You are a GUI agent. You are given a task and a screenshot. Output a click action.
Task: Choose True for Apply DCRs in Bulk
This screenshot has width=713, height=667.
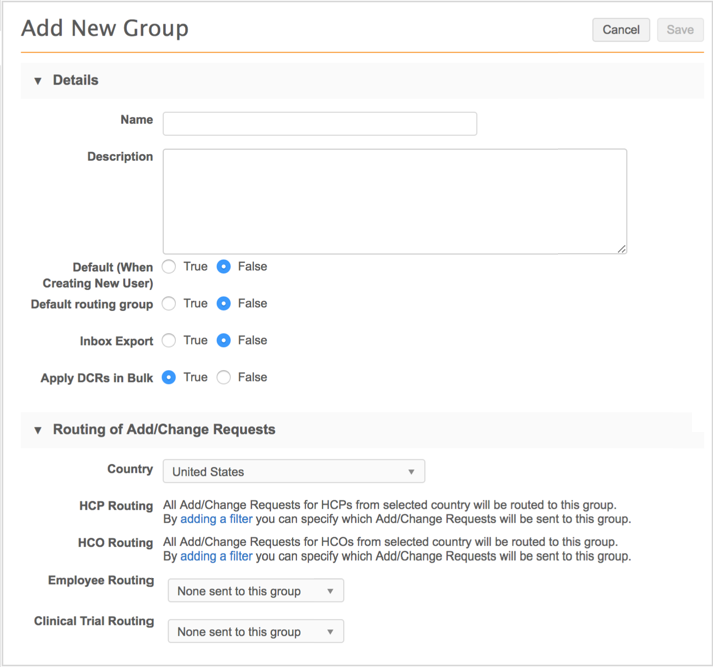[x=169, y=378]
